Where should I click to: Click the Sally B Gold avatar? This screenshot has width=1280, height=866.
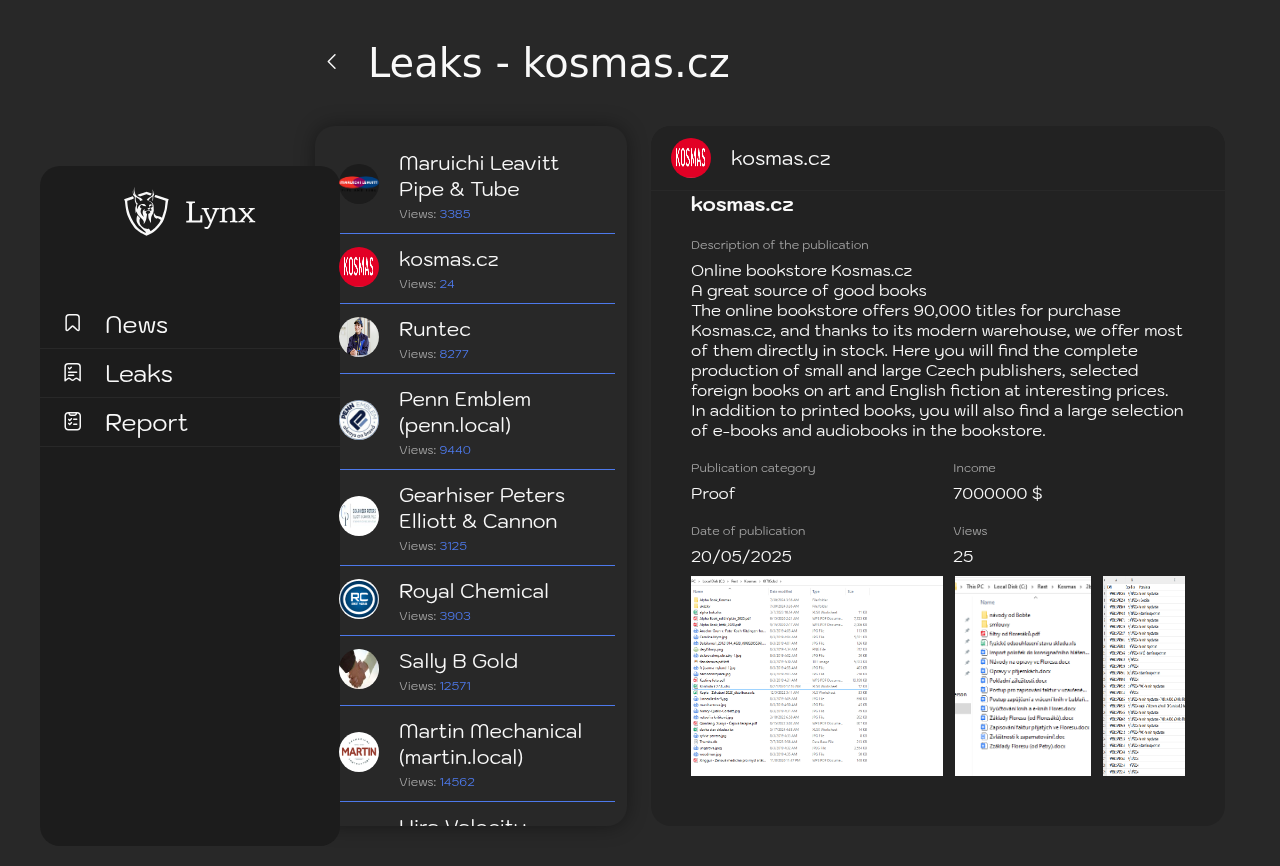359,669
